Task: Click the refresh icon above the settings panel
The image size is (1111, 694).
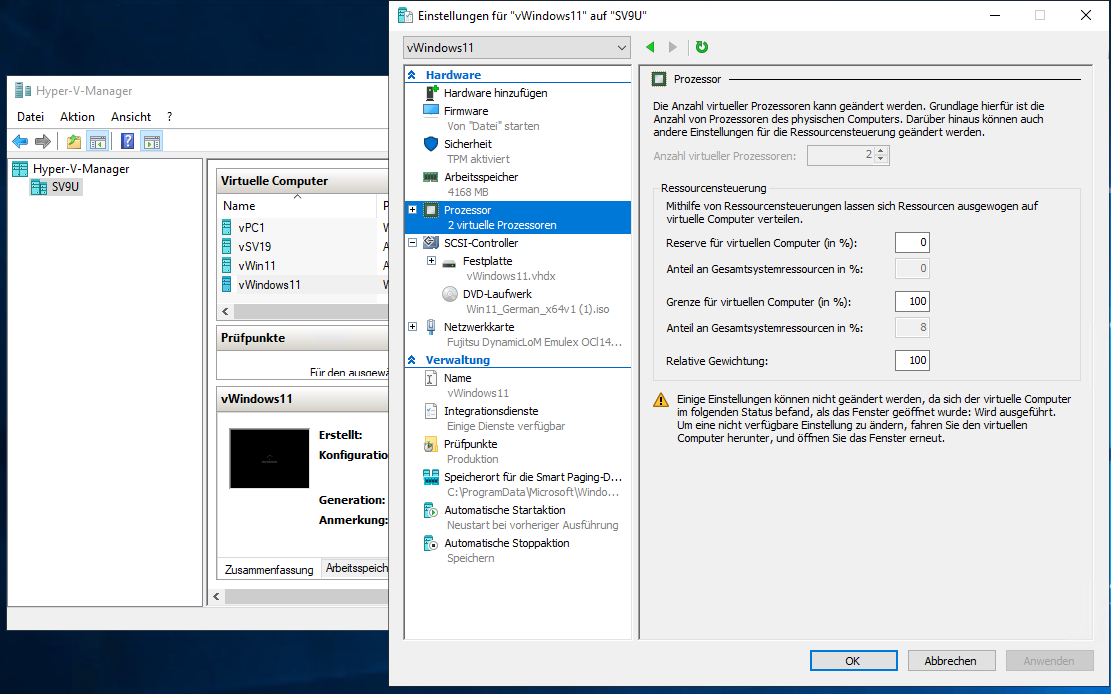Action: [x=701, y=47]
